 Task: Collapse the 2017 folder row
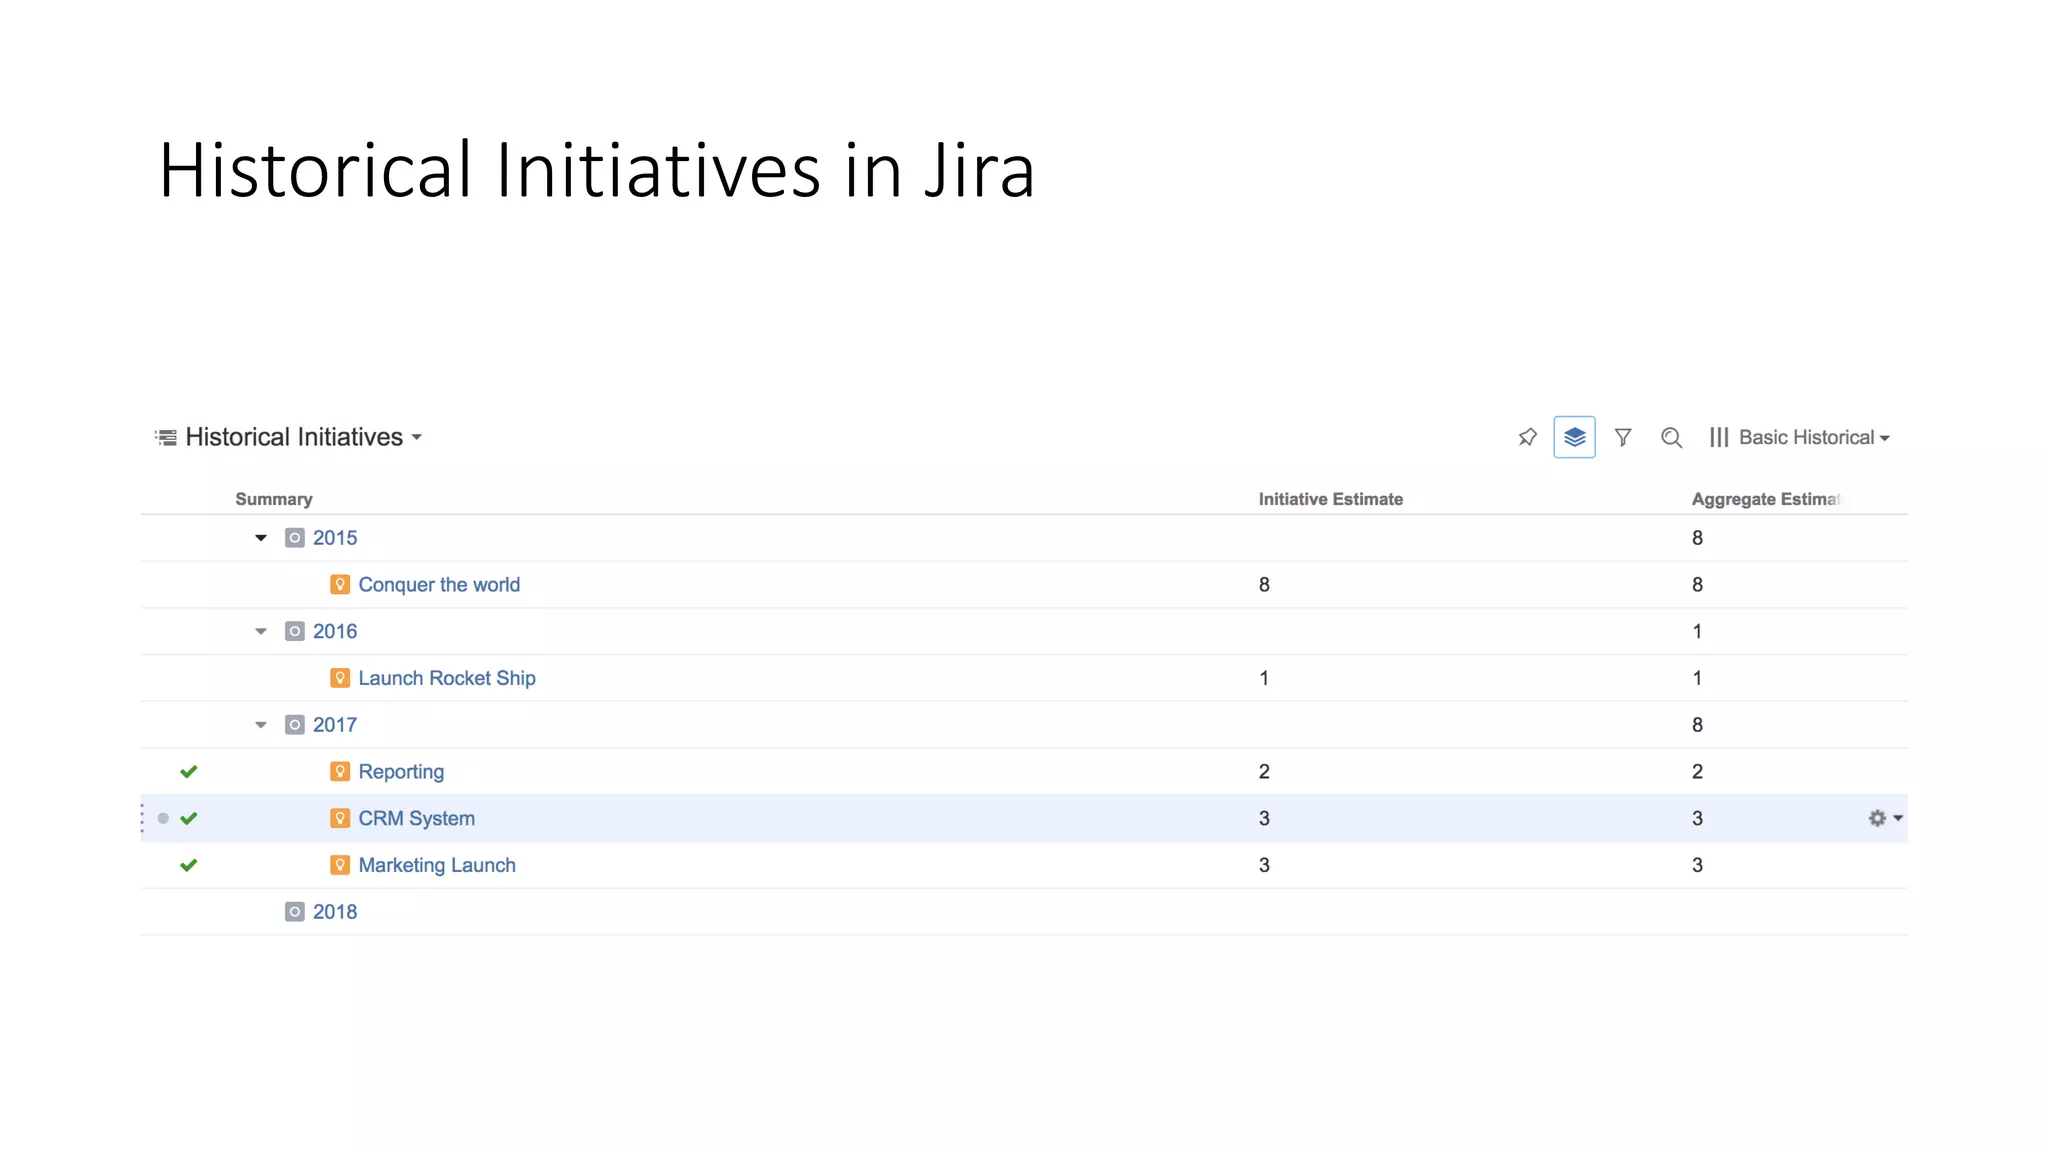(x=261, y=725)
